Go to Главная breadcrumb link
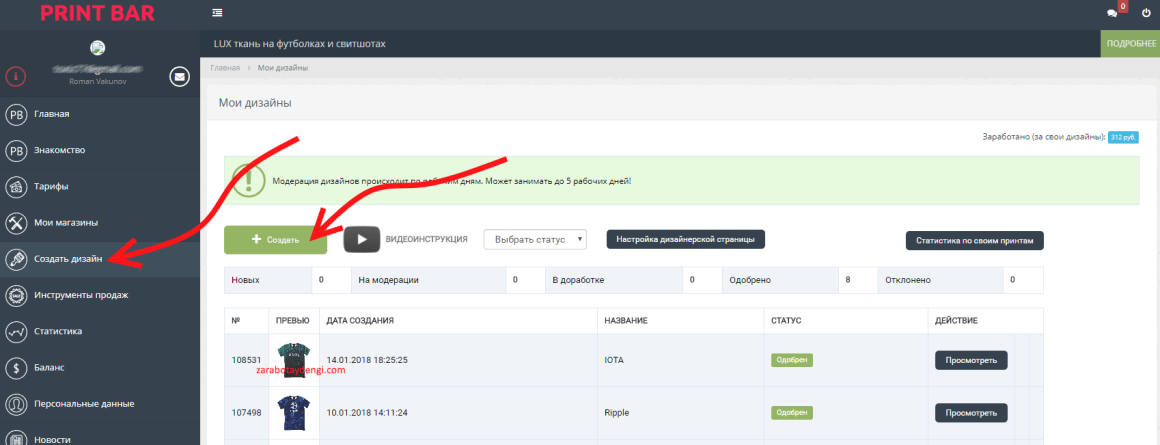Screen dimensions: 1160x445 (225, 68)
